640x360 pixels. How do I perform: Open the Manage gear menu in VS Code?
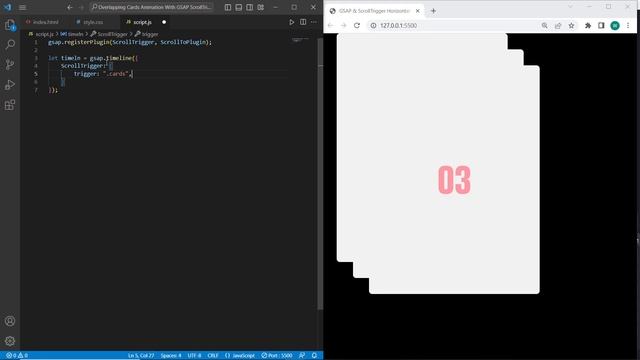click(x=10, y=341)
